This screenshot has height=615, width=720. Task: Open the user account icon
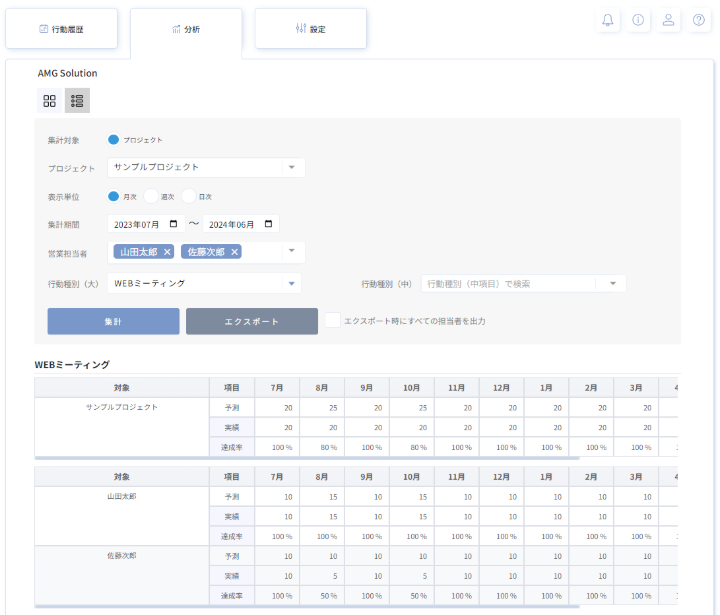click(669, 20)
